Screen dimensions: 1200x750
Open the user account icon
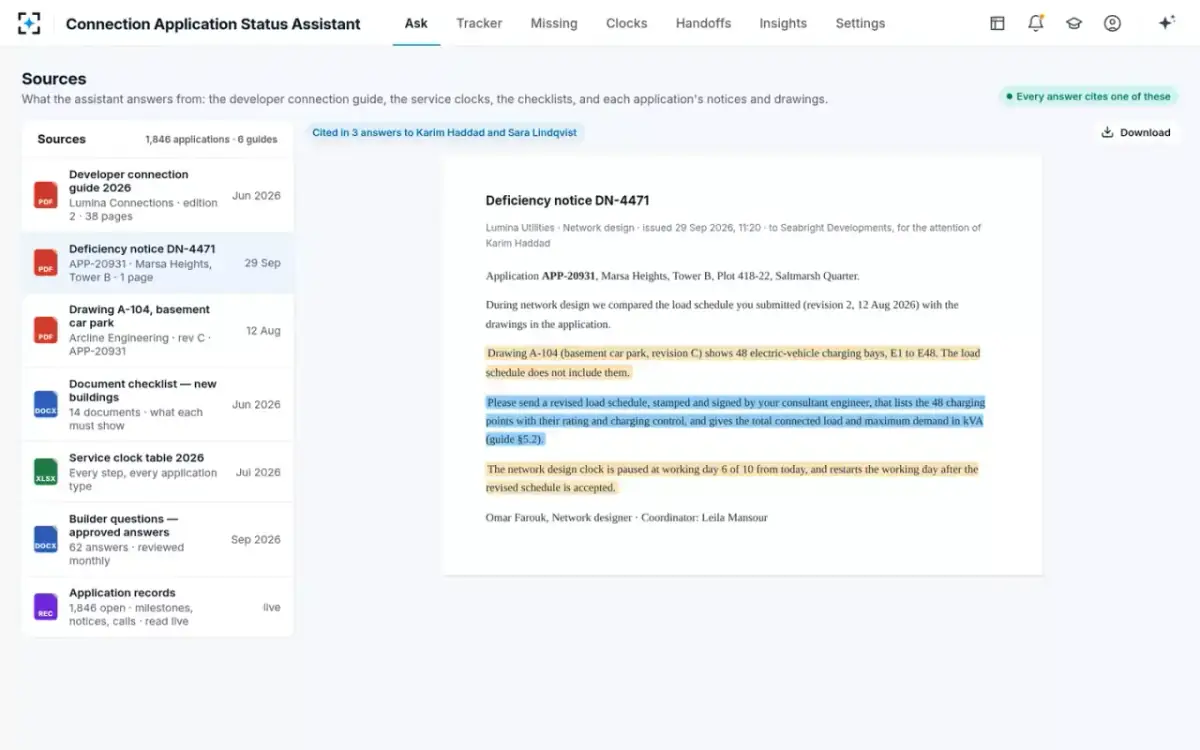coord(1112,23)
